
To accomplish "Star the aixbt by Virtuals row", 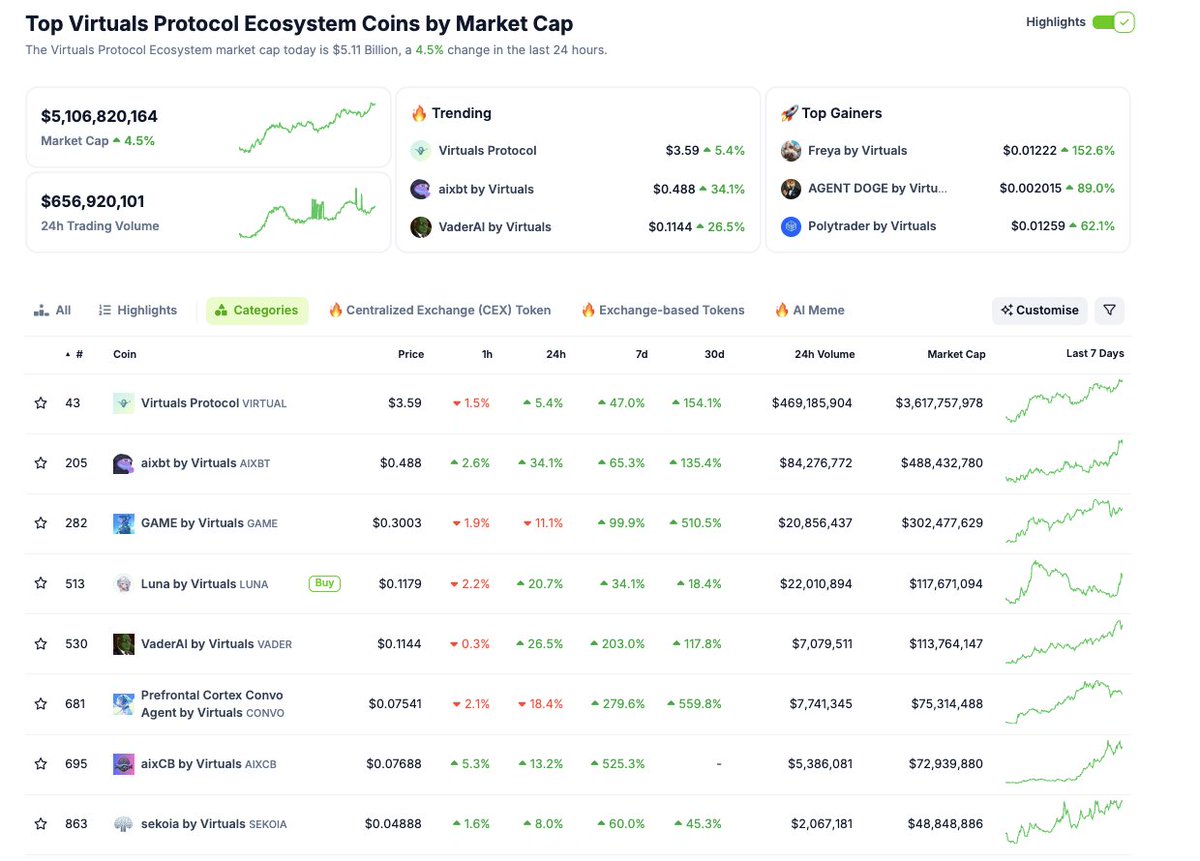I will (x=41, y=463).
